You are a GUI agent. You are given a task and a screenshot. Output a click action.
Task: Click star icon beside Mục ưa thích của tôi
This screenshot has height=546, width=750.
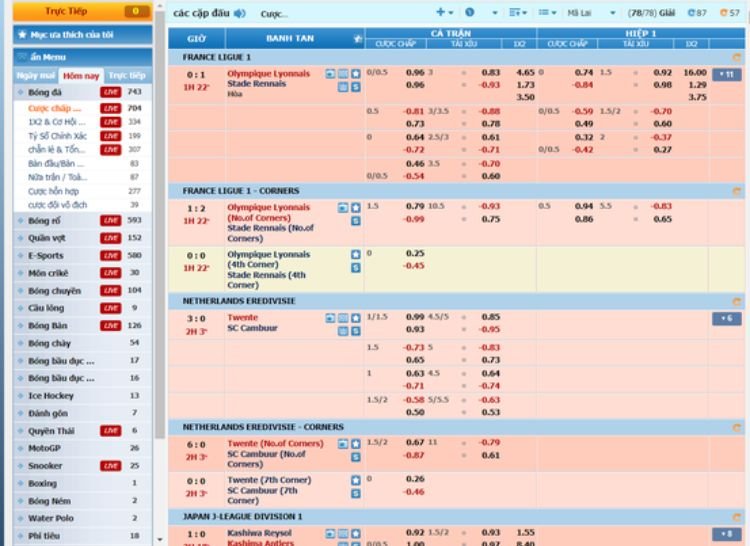pos(21,34)
